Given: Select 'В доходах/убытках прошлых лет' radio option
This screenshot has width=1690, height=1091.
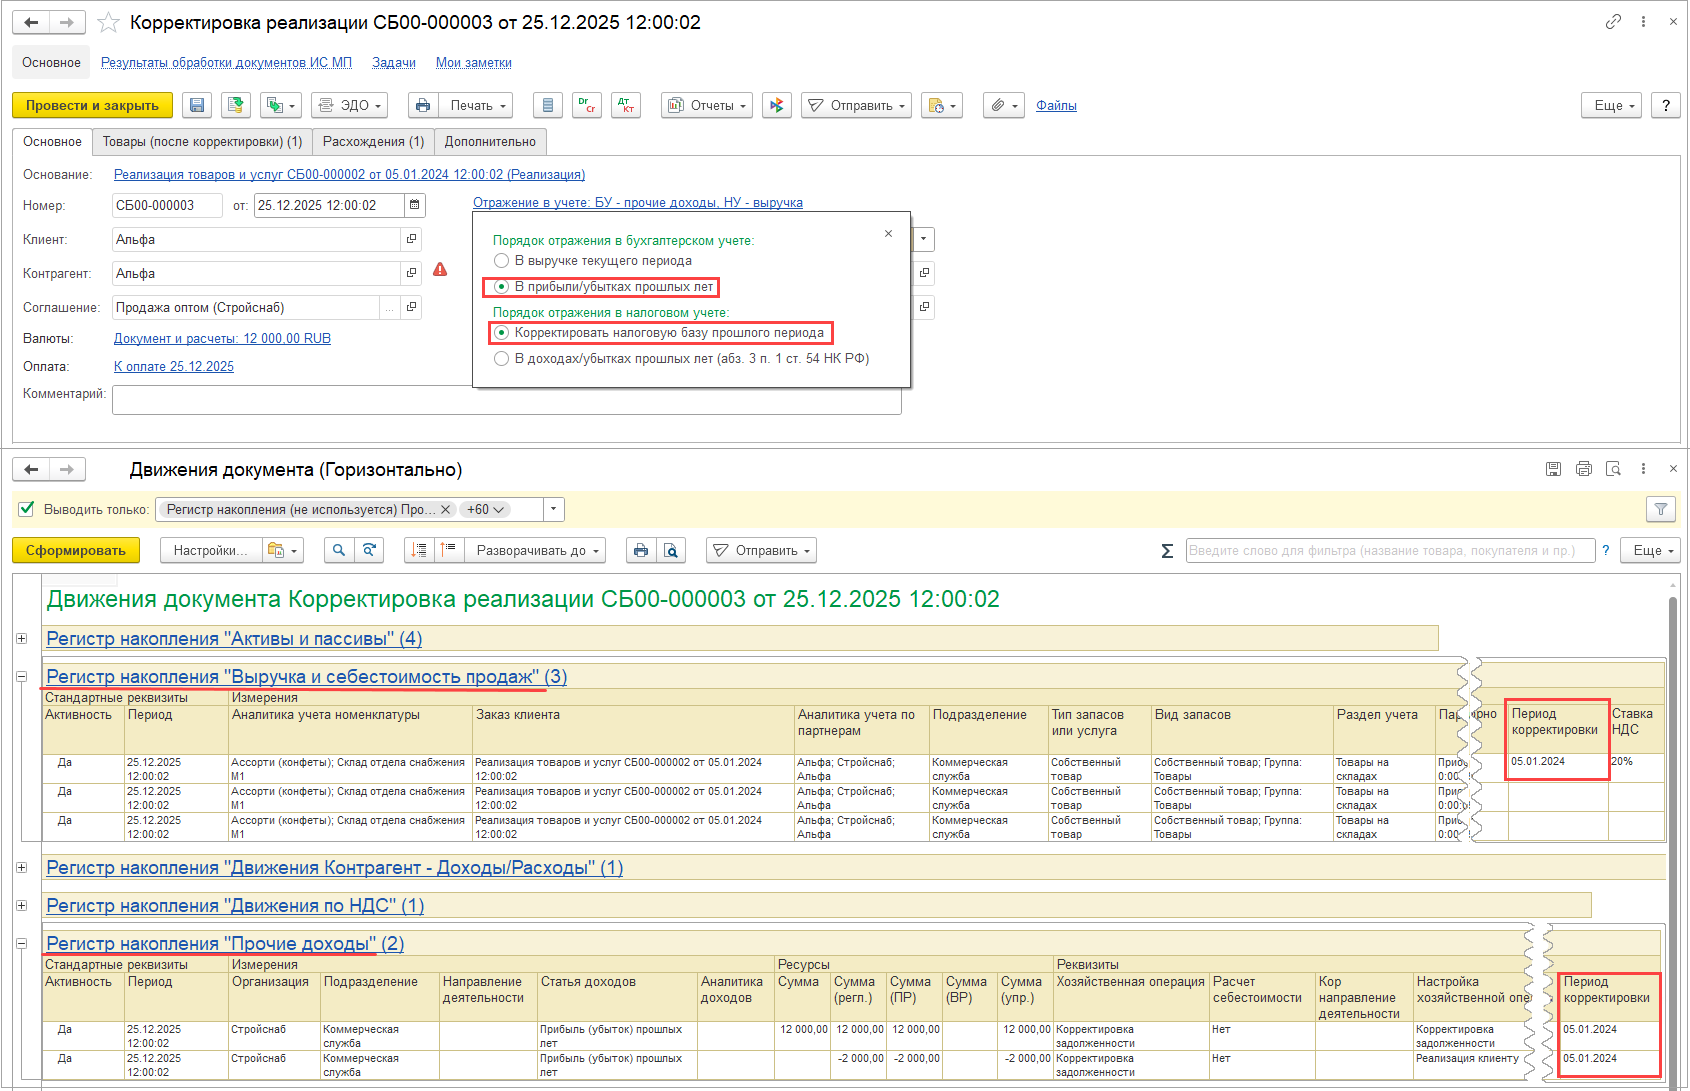Looking at the screenshot, I should click(502, 358).
